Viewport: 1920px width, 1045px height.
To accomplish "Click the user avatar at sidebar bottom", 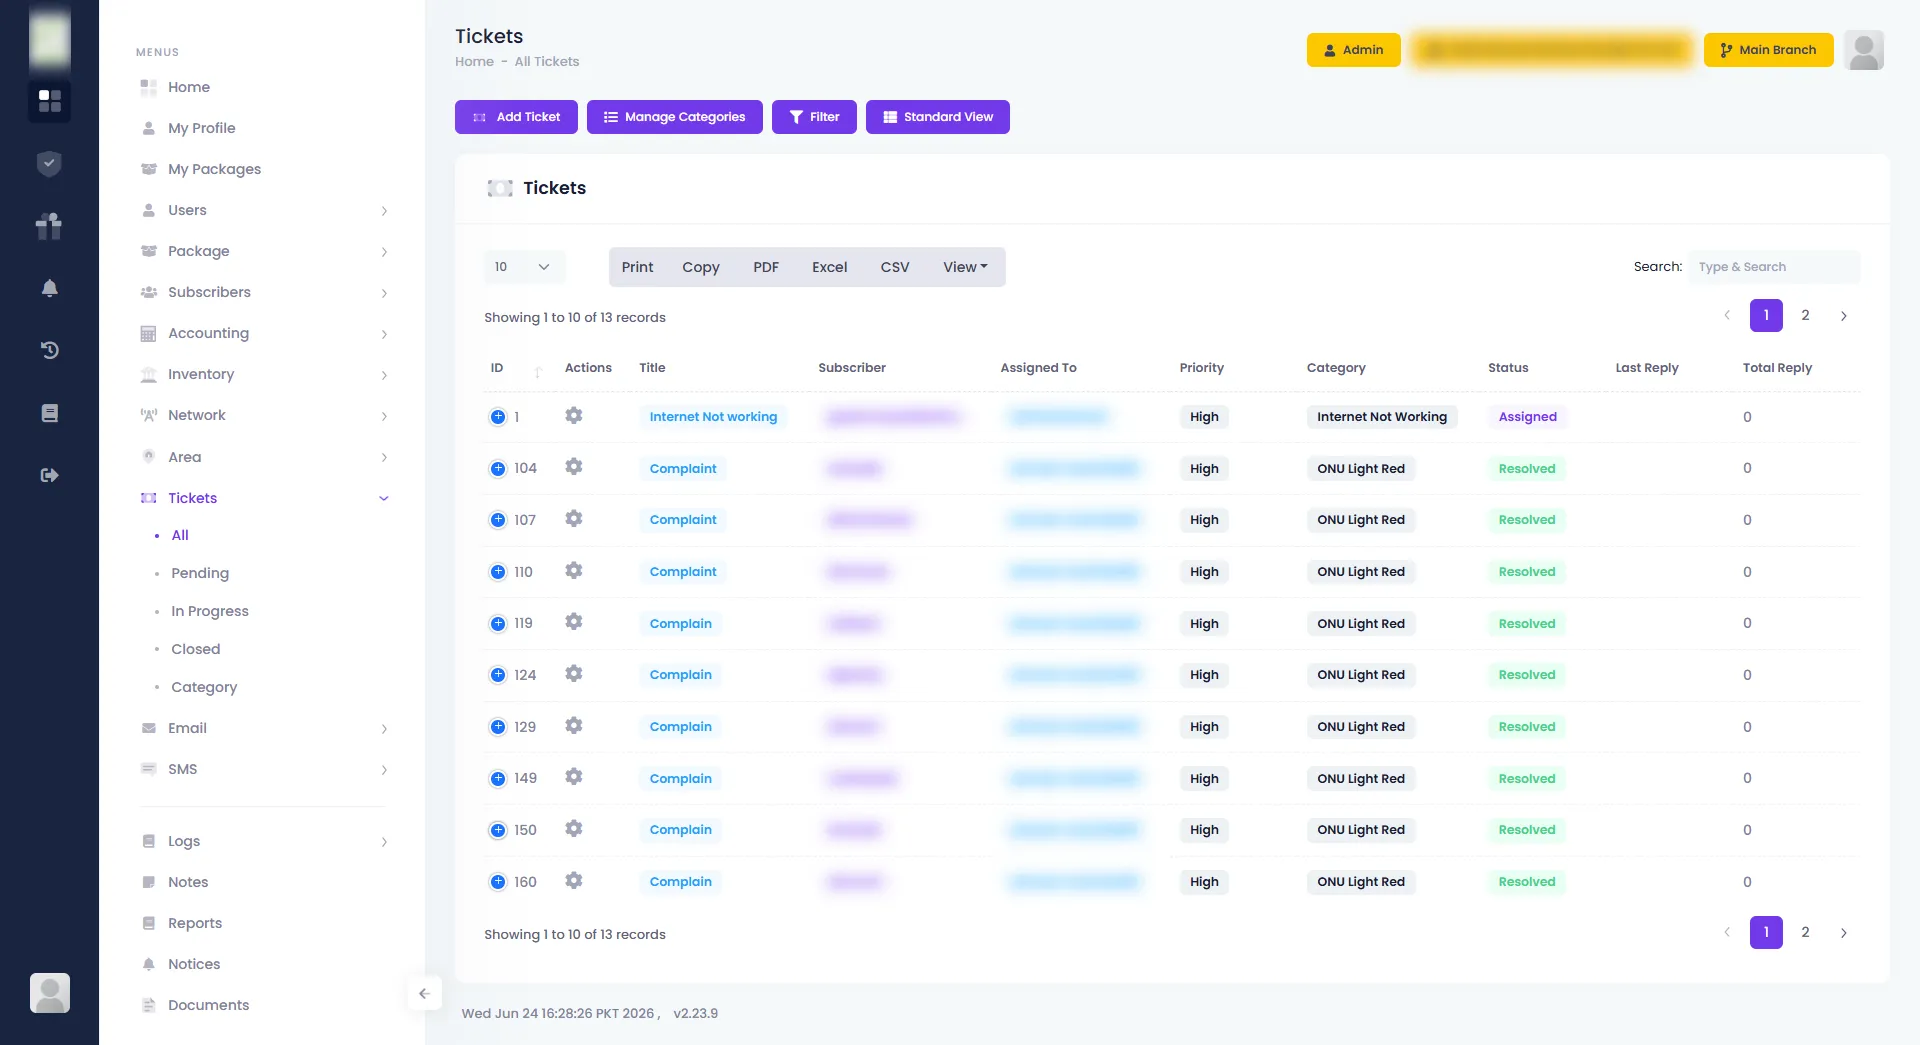I will [x=50, y=993].
